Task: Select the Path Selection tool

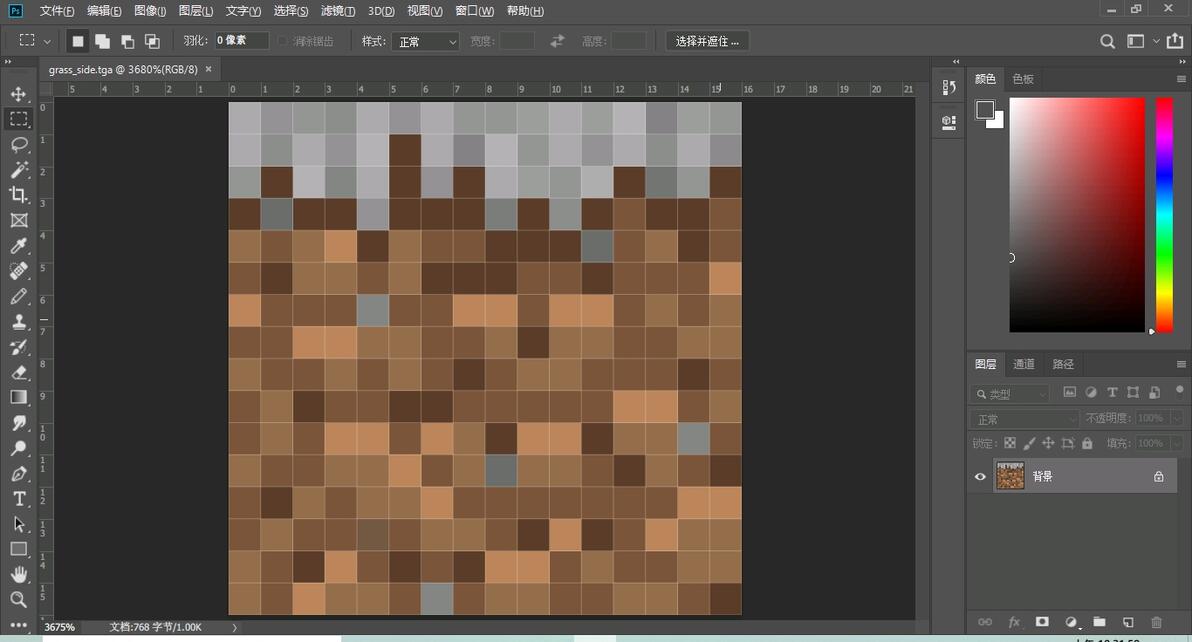Action: coord(18,524)
